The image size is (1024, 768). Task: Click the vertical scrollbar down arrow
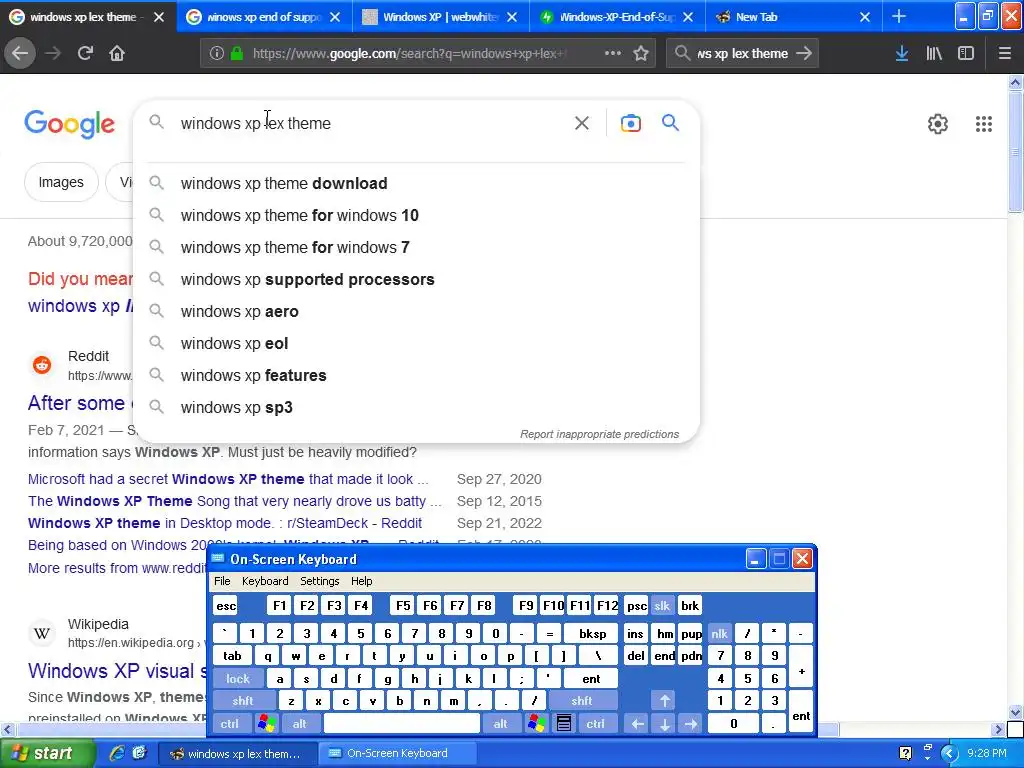click(1015, 712)
